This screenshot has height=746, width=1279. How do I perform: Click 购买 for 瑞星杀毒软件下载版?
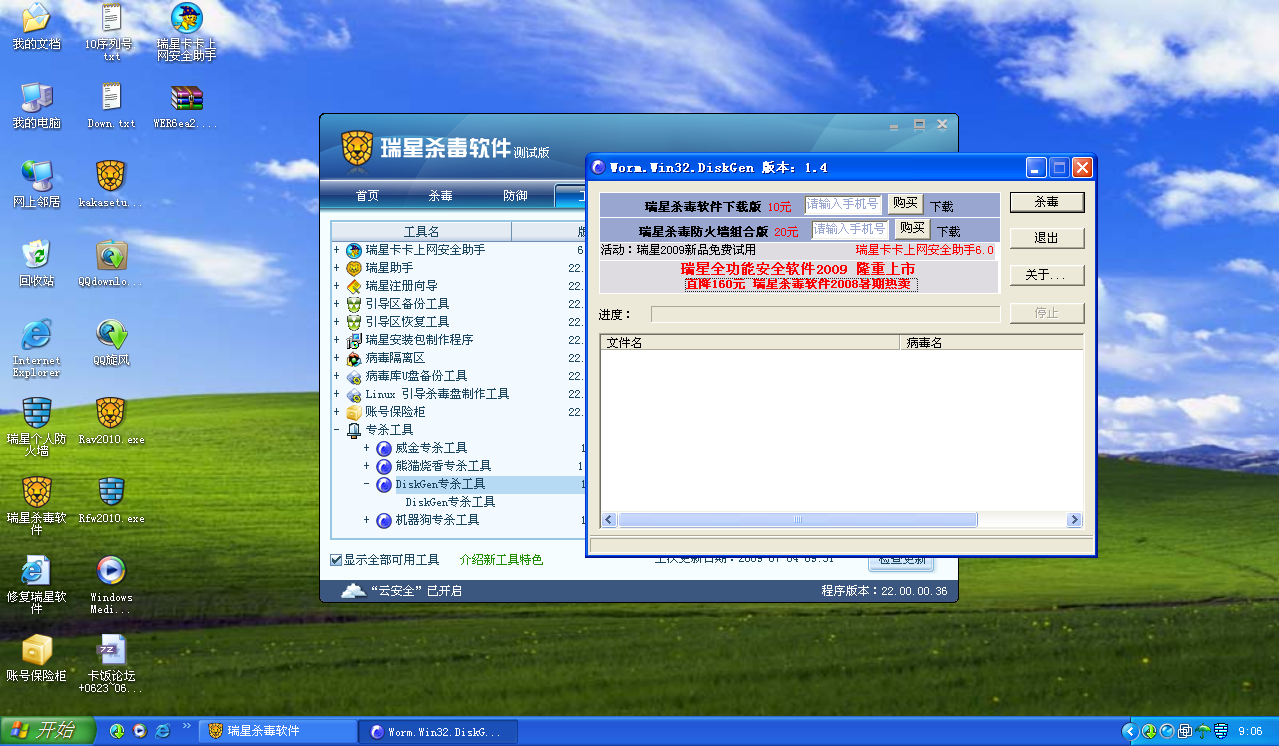tap(906, 204)
